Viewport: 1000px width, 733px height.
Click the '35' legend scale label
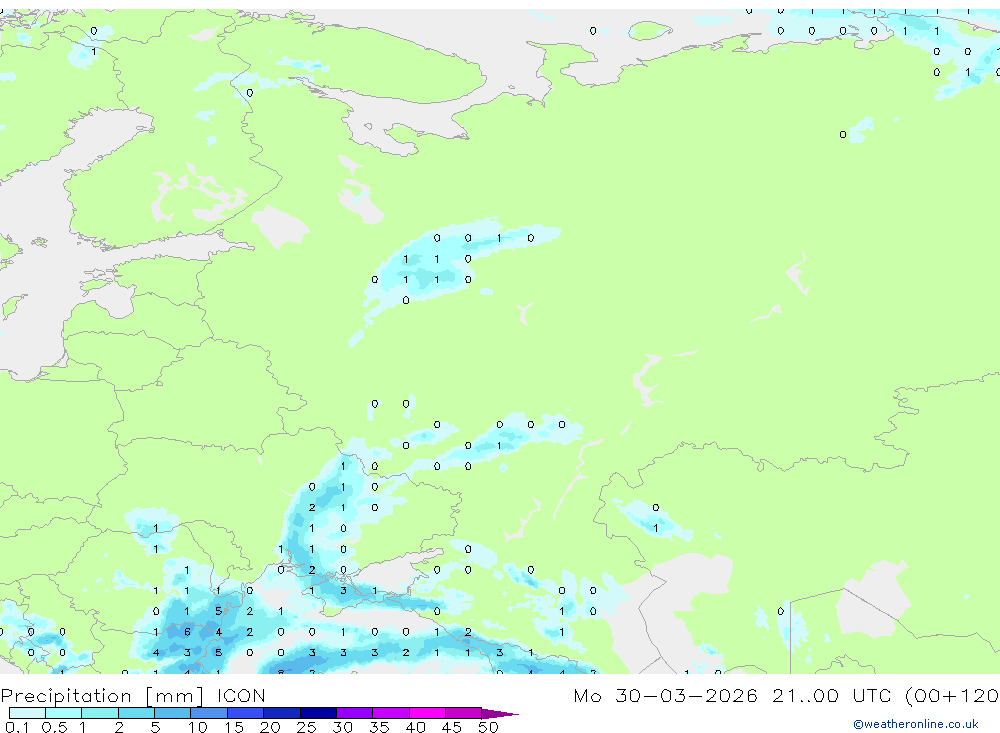[379, 727]
